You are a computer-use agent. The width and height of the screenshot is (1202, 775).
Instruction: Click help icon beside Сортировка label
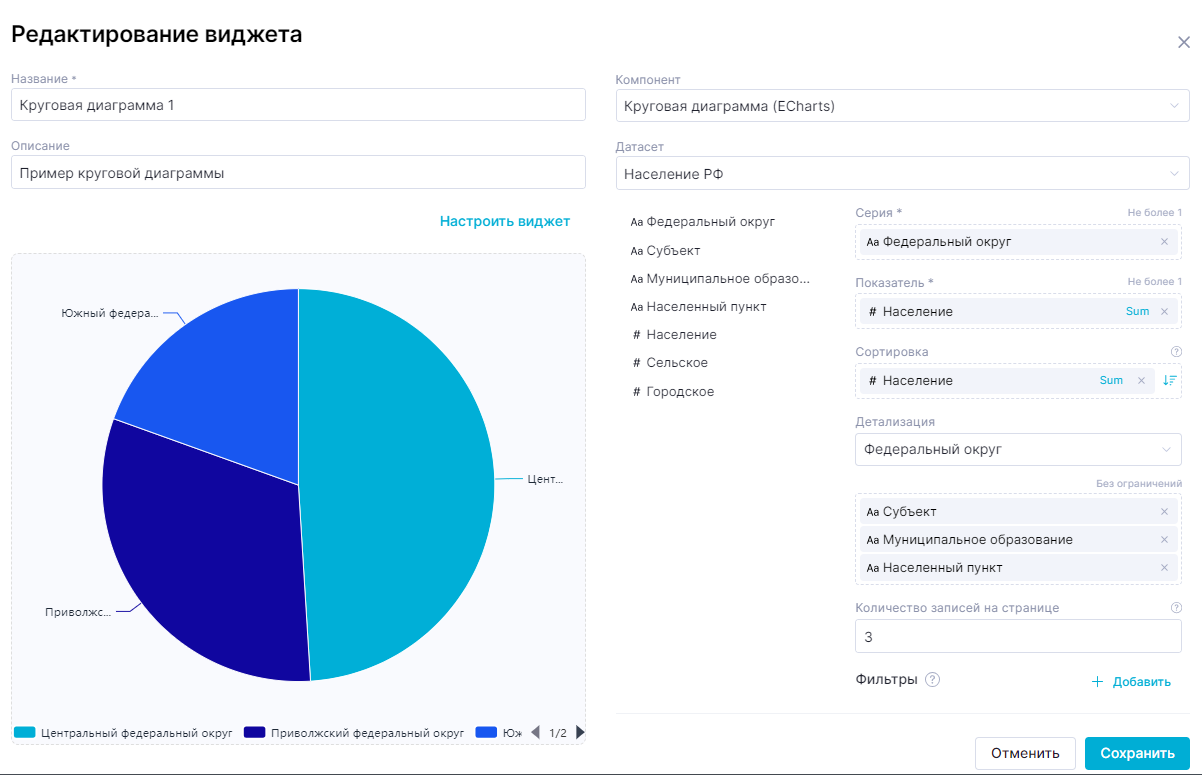click(1176, 352)
